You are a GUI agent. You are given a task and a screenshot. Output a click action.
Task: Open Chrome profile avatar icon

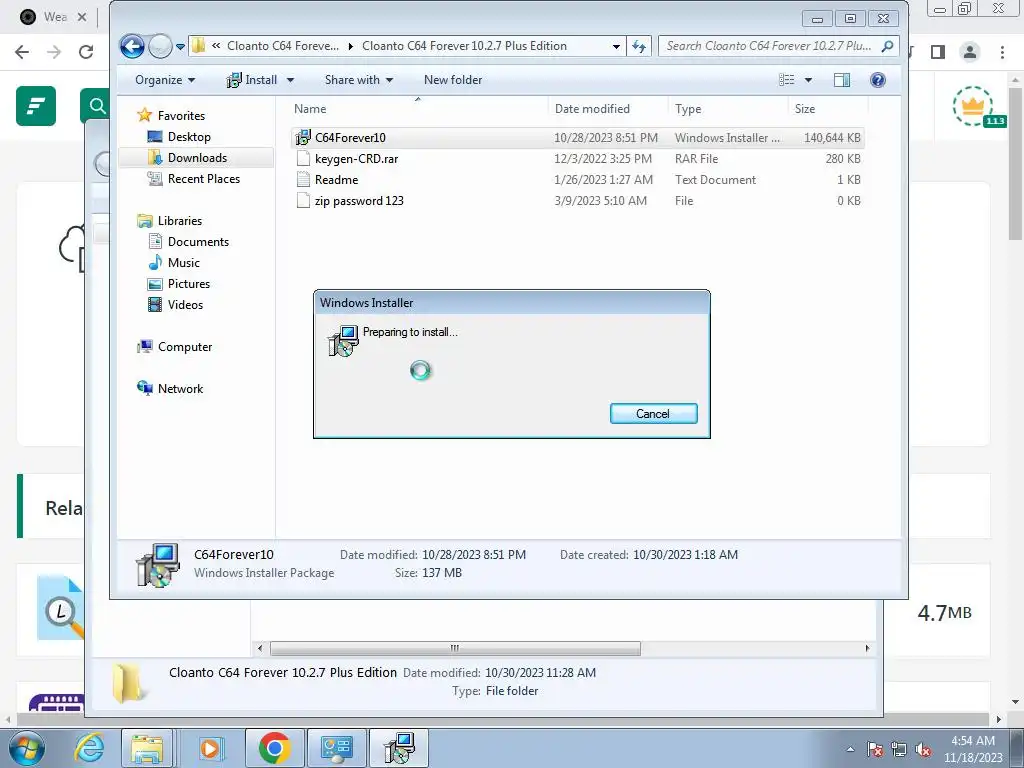pyautogui.click(x=970, y=52)
